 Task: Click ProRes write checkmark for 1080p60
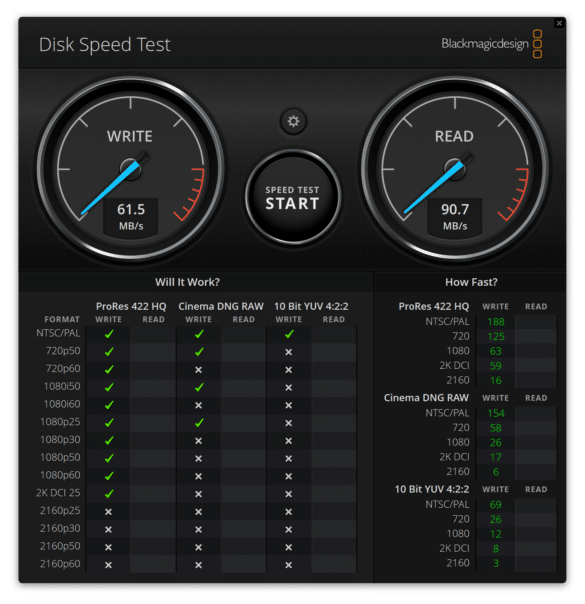click(x=109, y=476)
